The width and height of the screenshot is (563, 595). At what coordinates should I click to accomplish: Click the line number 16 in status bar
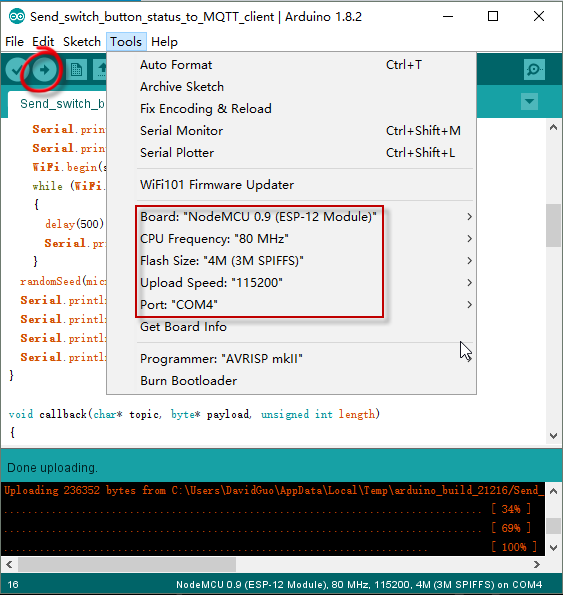click(x=13, y=584)
